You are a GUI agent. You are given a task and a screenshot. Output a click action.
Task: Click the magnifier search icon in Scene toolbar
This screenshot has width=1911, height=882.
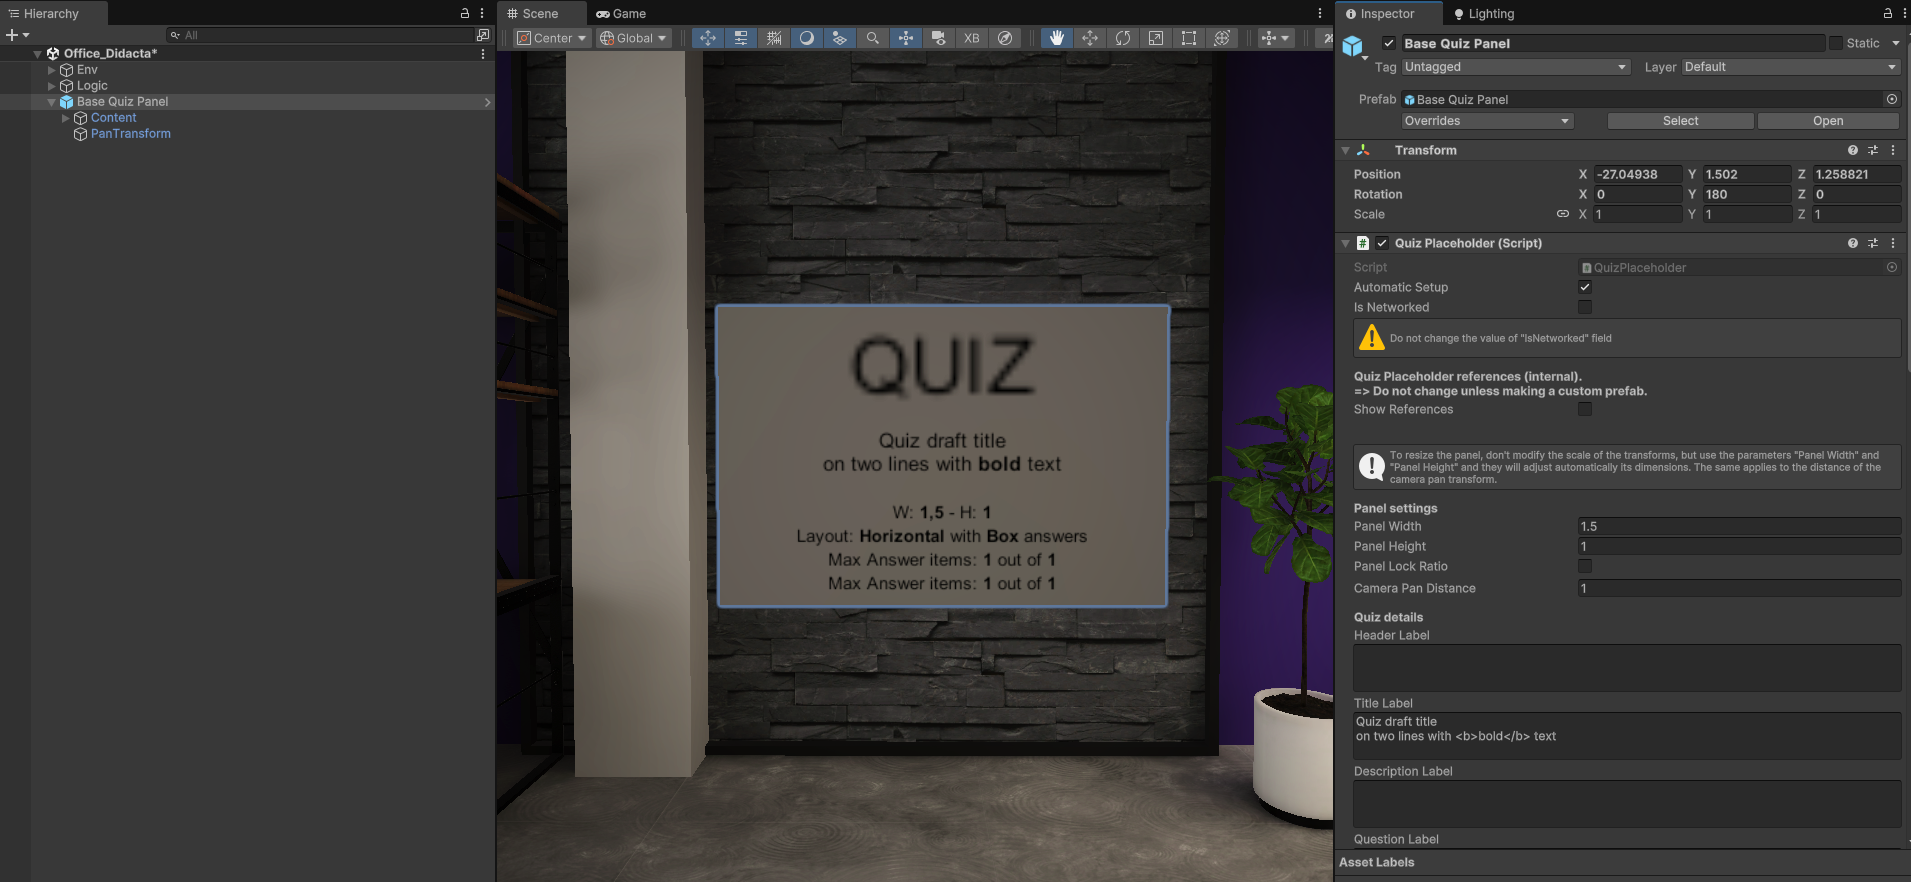pyautogui.click(x=872, y=38)
